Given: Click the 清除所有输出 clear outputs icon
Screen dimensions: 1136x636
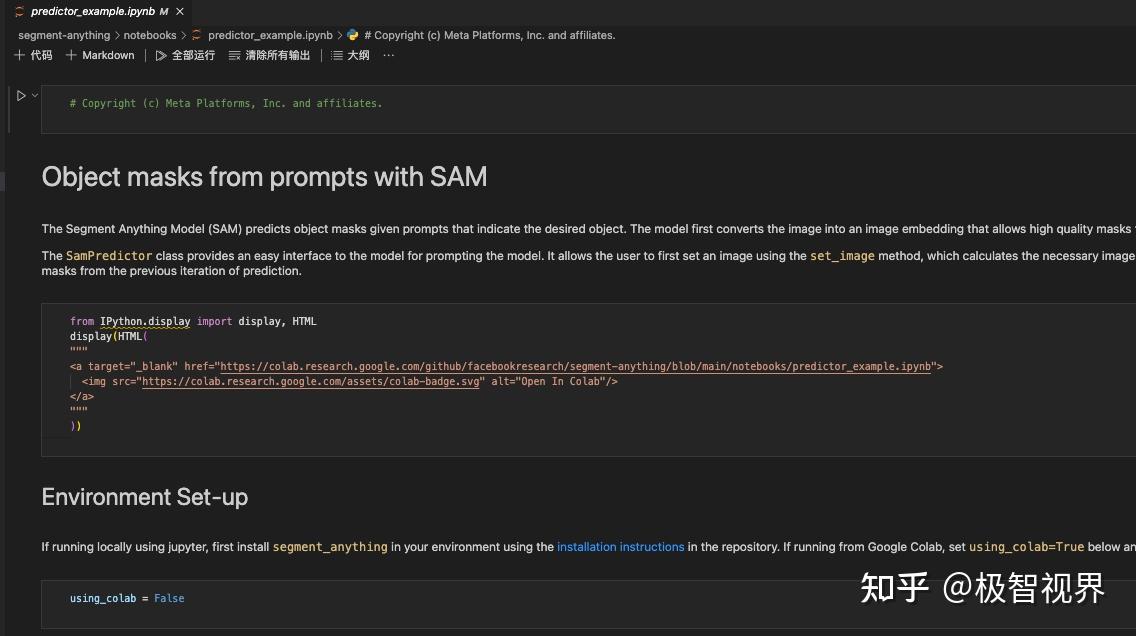Looking at the screenshot, I should pyautogui.click(x=232, y=55).
